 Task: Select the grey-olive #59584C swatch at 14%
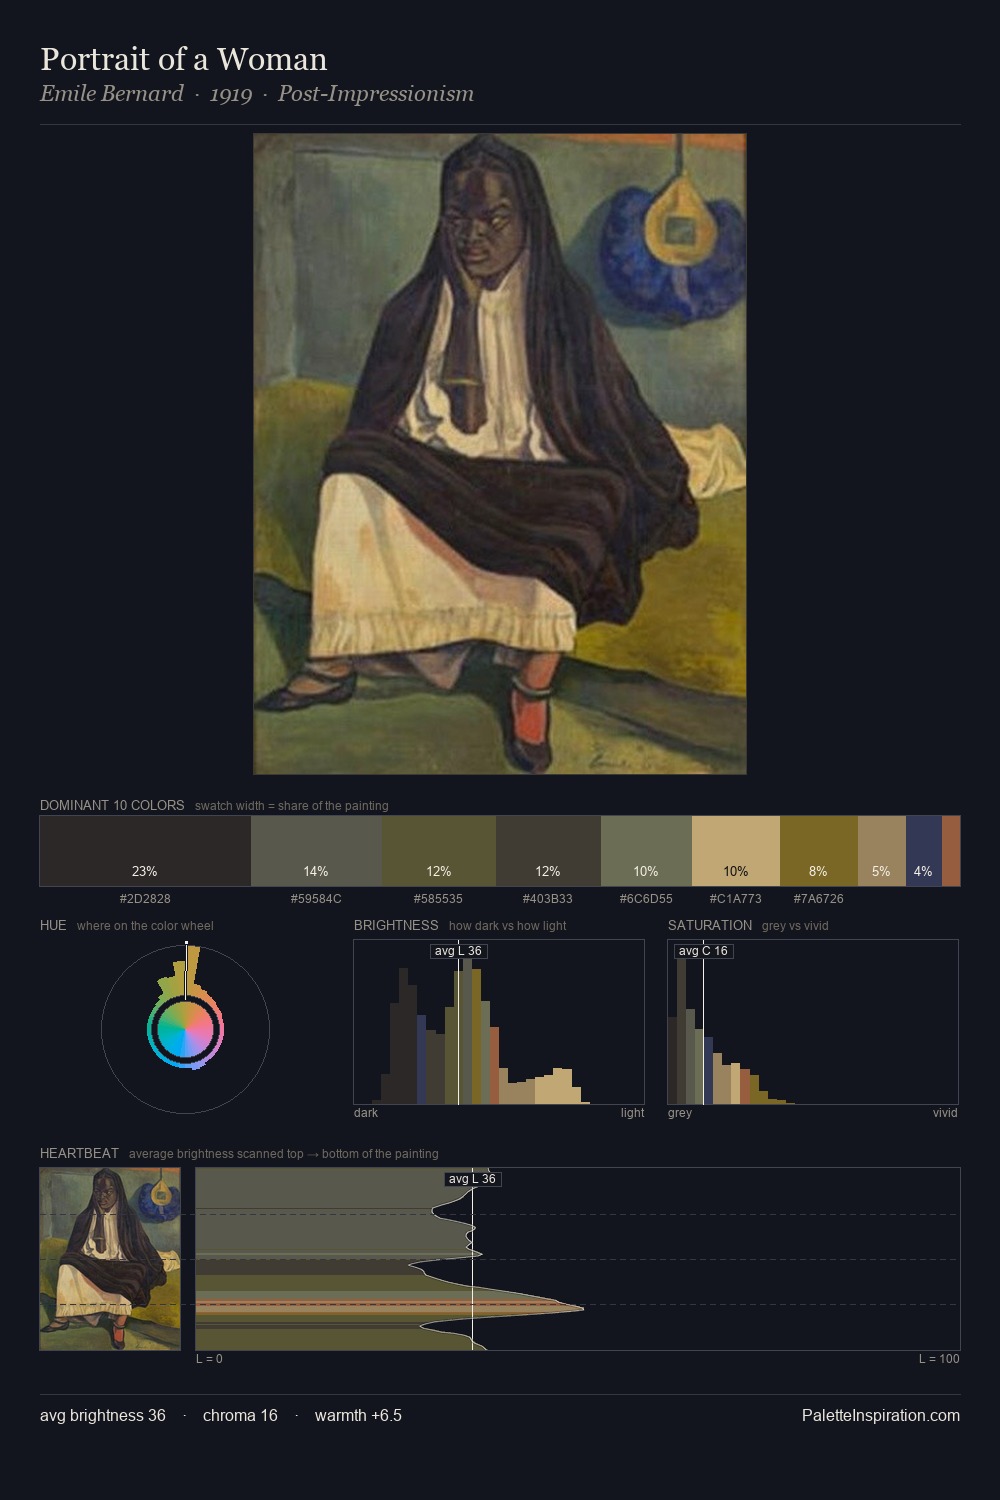coord(316,851)
